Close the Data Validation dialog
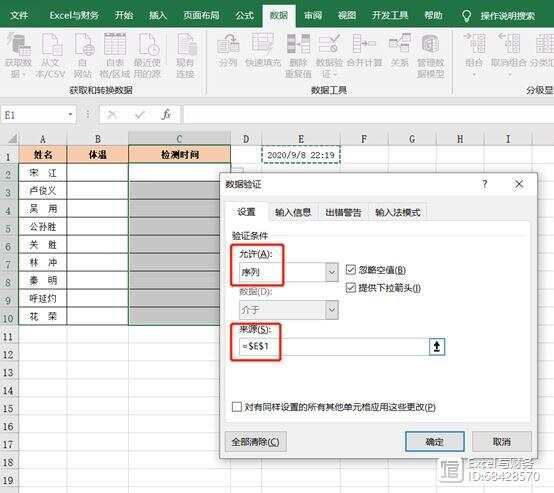The image size is (554, 493). [519, 184]
